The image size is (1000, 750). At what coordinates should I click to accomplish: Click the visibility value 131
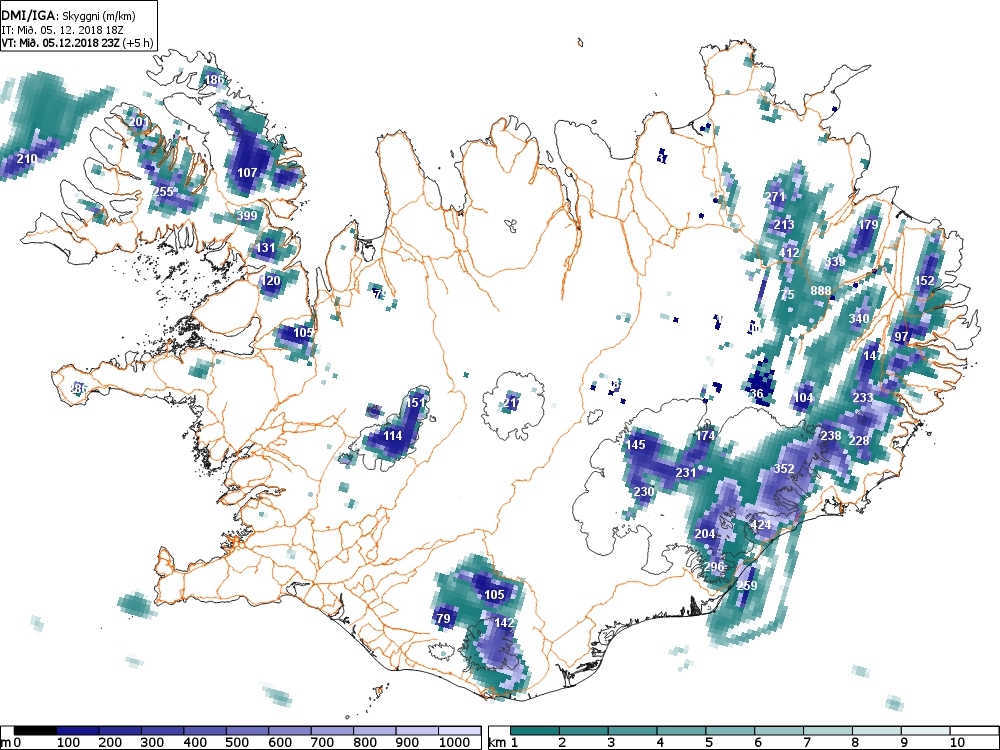pos(265,248)
